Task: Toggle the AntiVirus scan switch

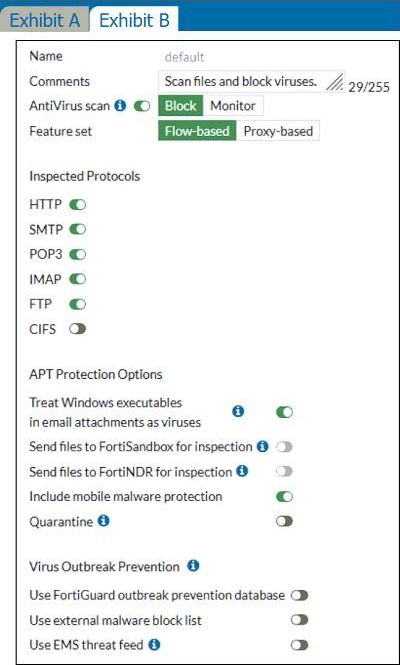Action: pyautogui.click(x=142, y=106)
